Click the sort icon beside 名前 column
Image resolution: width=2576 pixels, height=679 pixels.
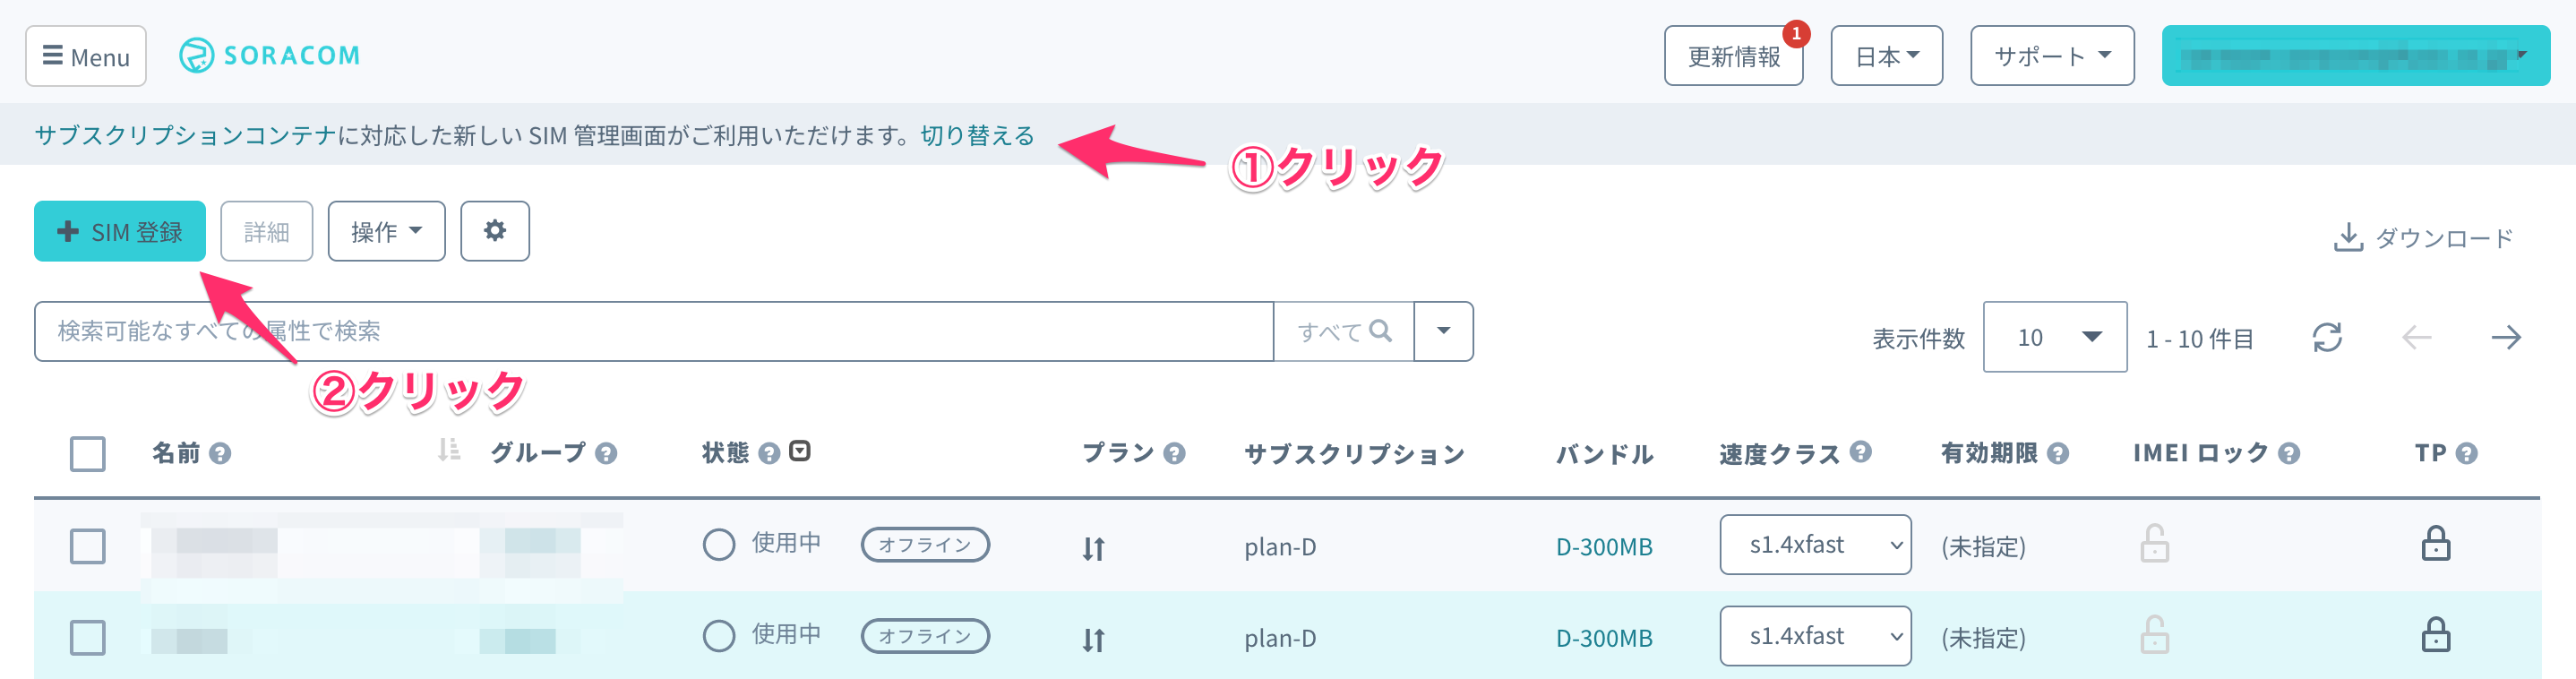[x=449, y=451]
